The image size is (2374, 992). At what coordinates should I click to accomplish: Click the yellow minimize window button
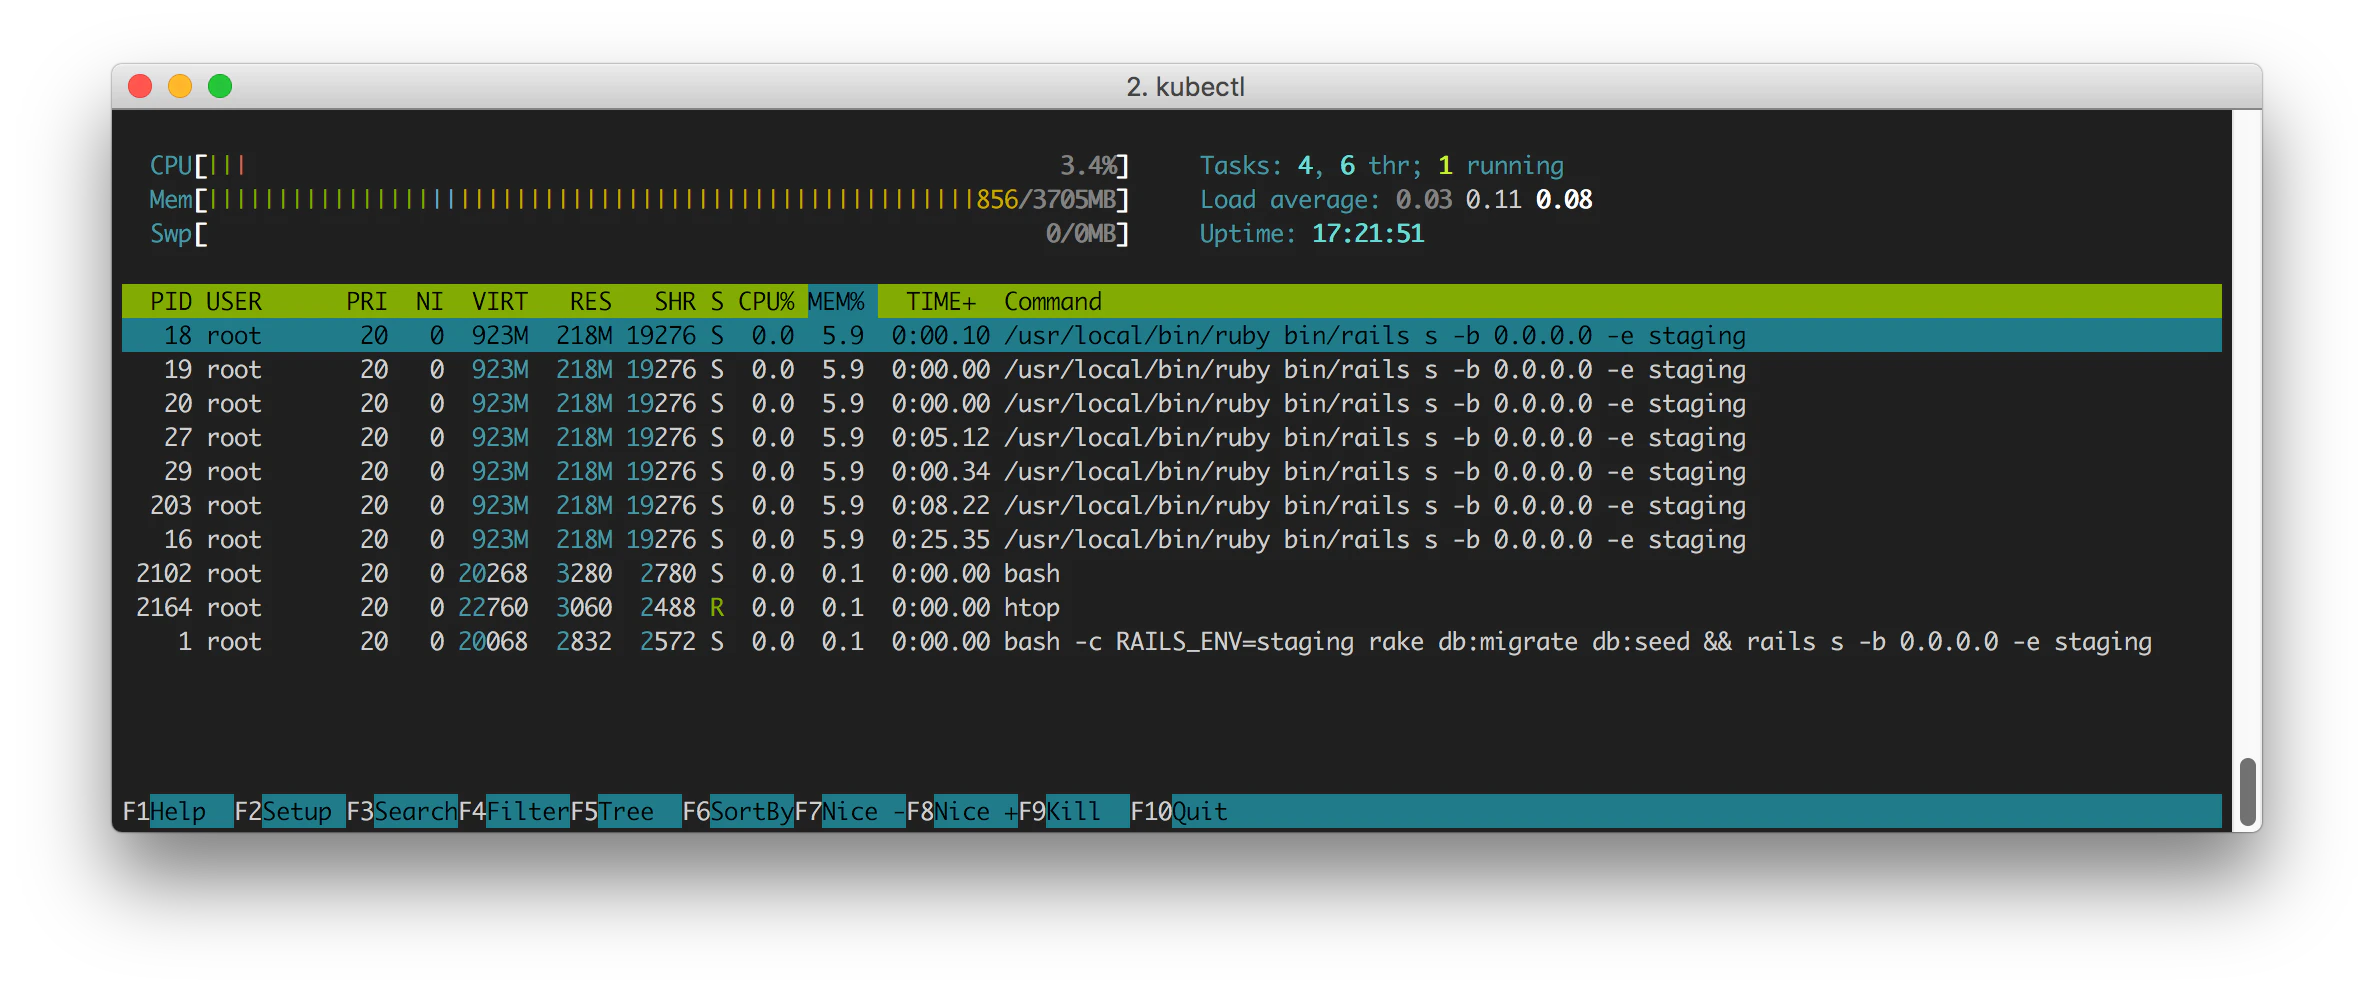180,86
